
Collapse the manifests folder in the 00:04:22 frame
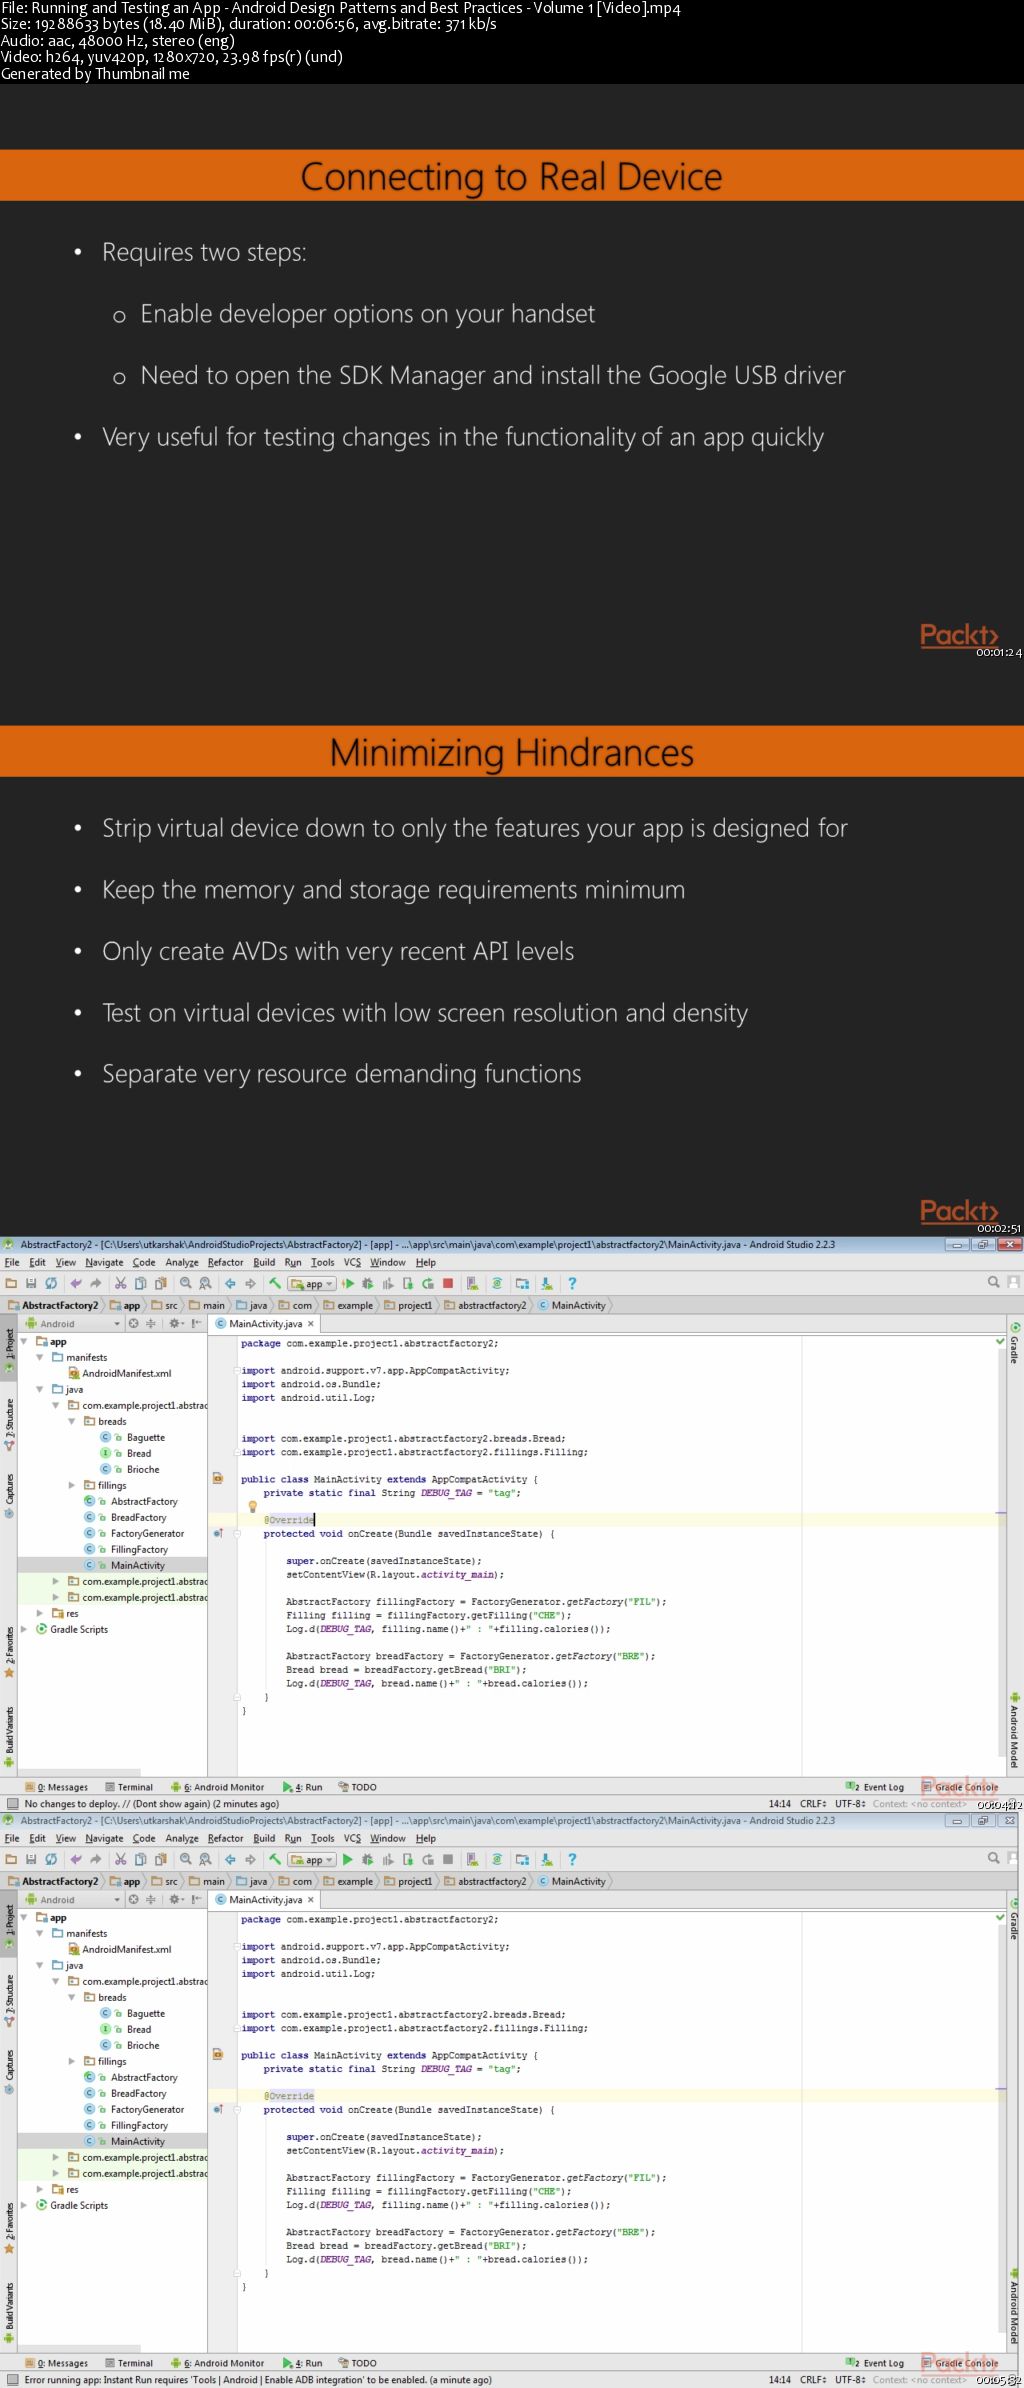tap(40, 1357)
